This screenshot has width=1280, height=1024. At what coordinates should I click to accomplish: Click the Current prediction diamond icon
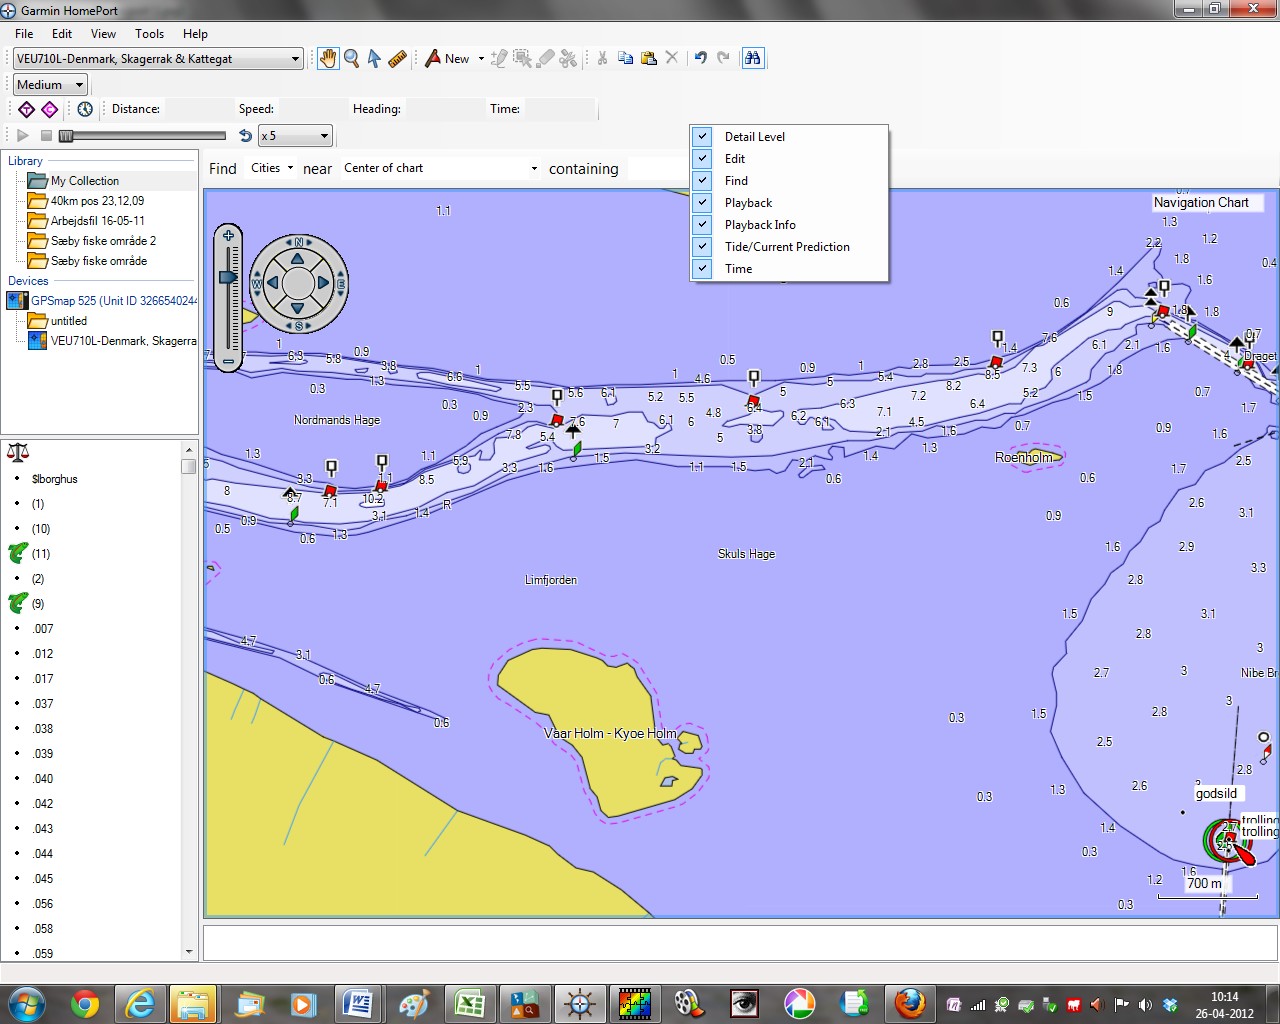[49, 109]
